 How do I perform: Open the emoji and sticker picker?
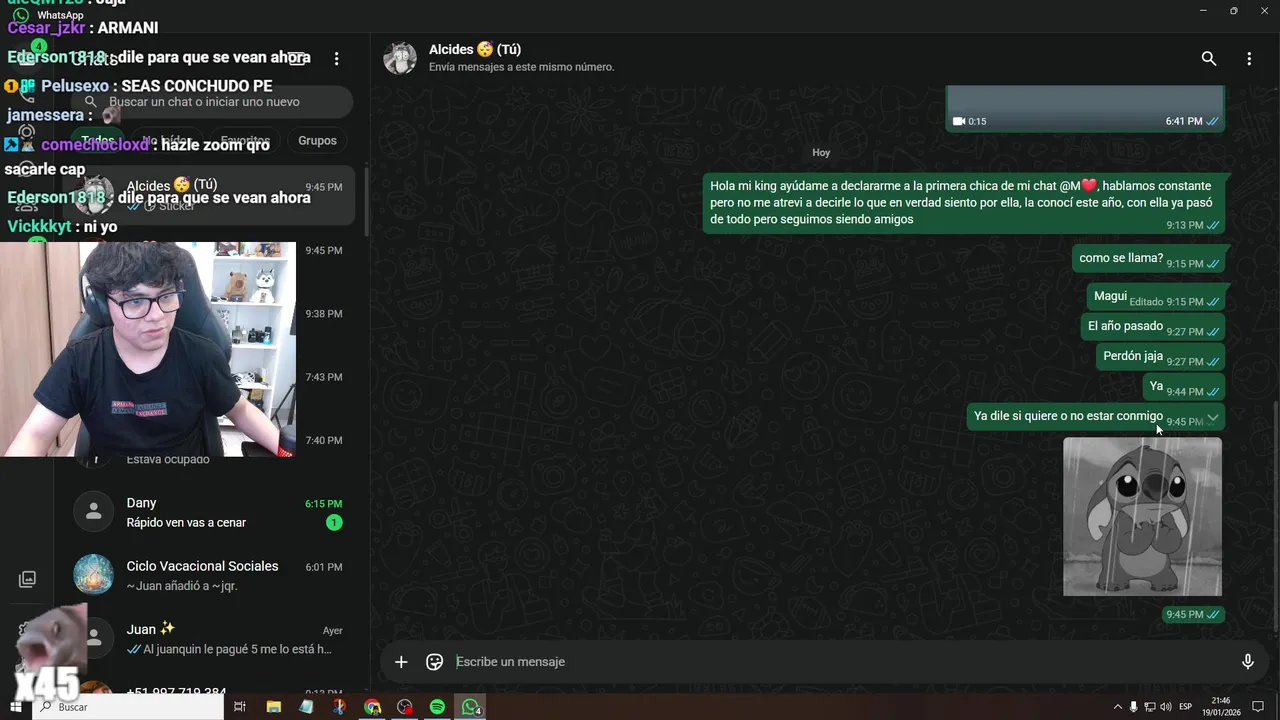[434, 662]
